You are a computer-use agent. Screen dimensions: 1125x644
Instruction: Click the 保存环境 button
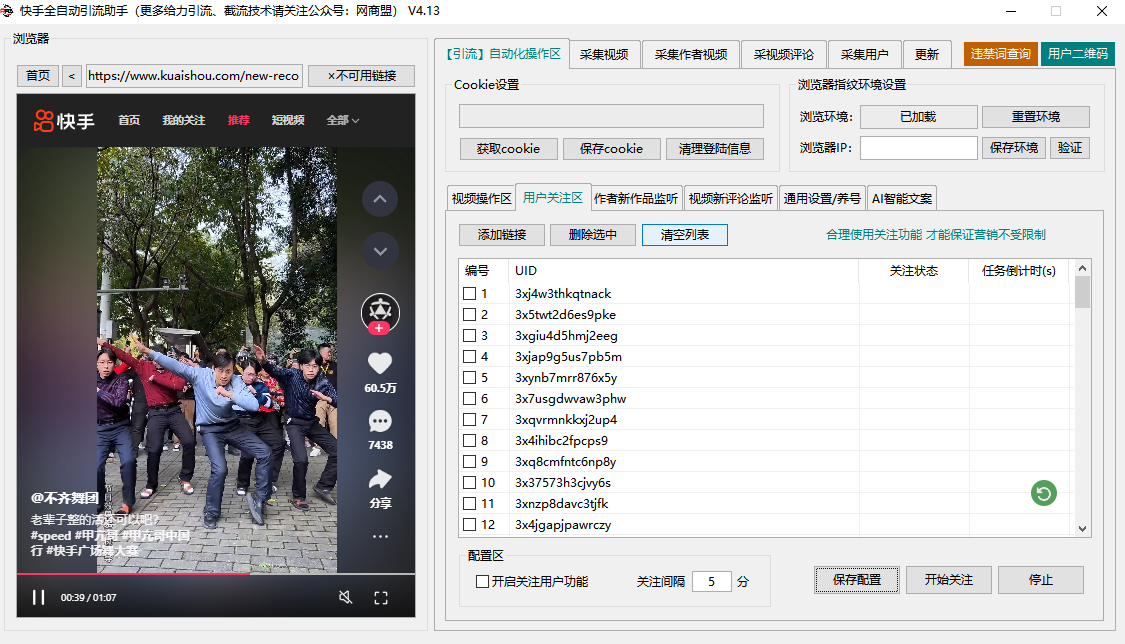pos(1014,148)
